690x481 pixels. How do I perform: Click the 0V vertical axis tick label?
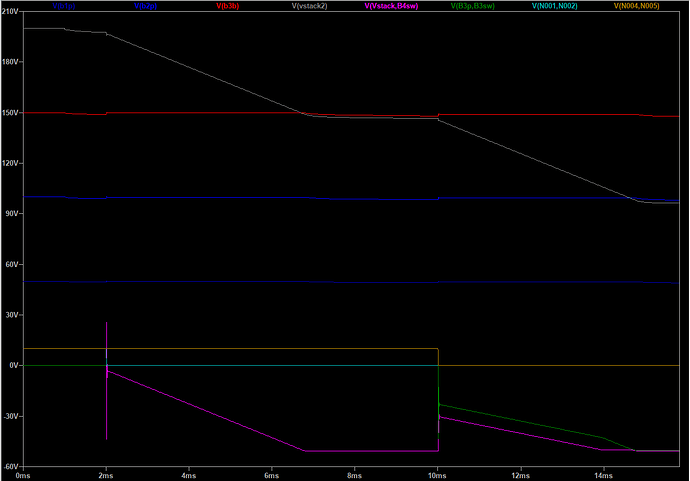(x=15, y=366)
